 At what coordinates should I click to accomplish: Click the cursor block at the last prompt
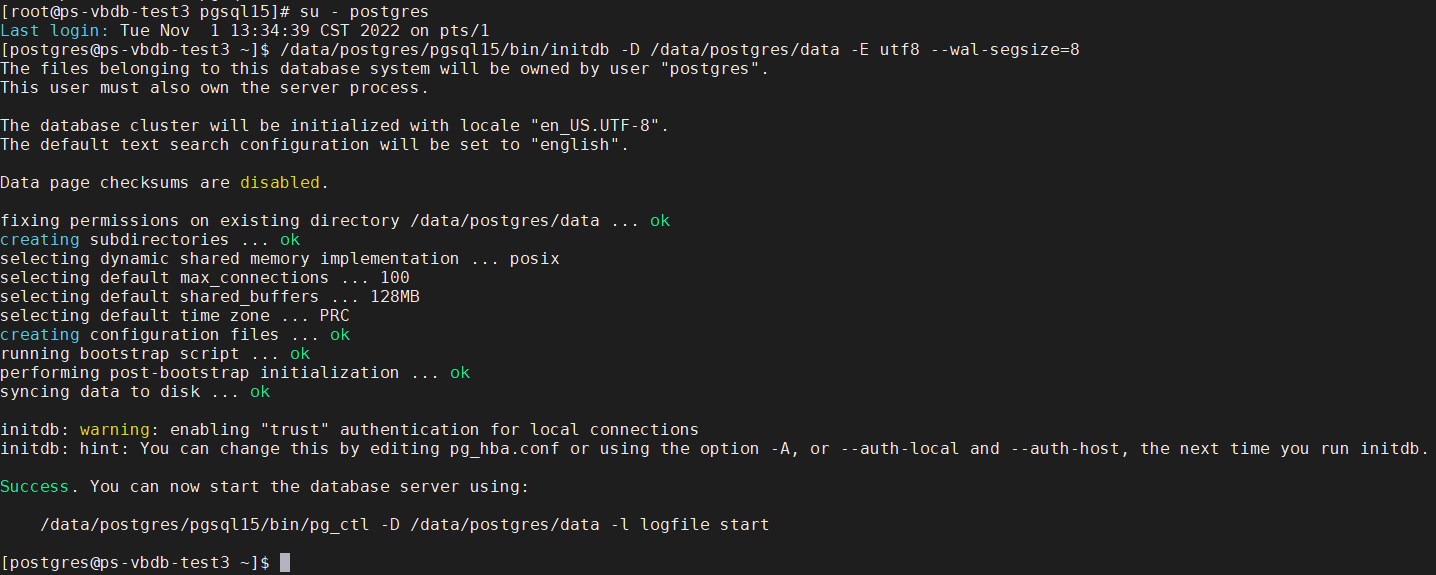pyautogui.click(x=285, y=563)
